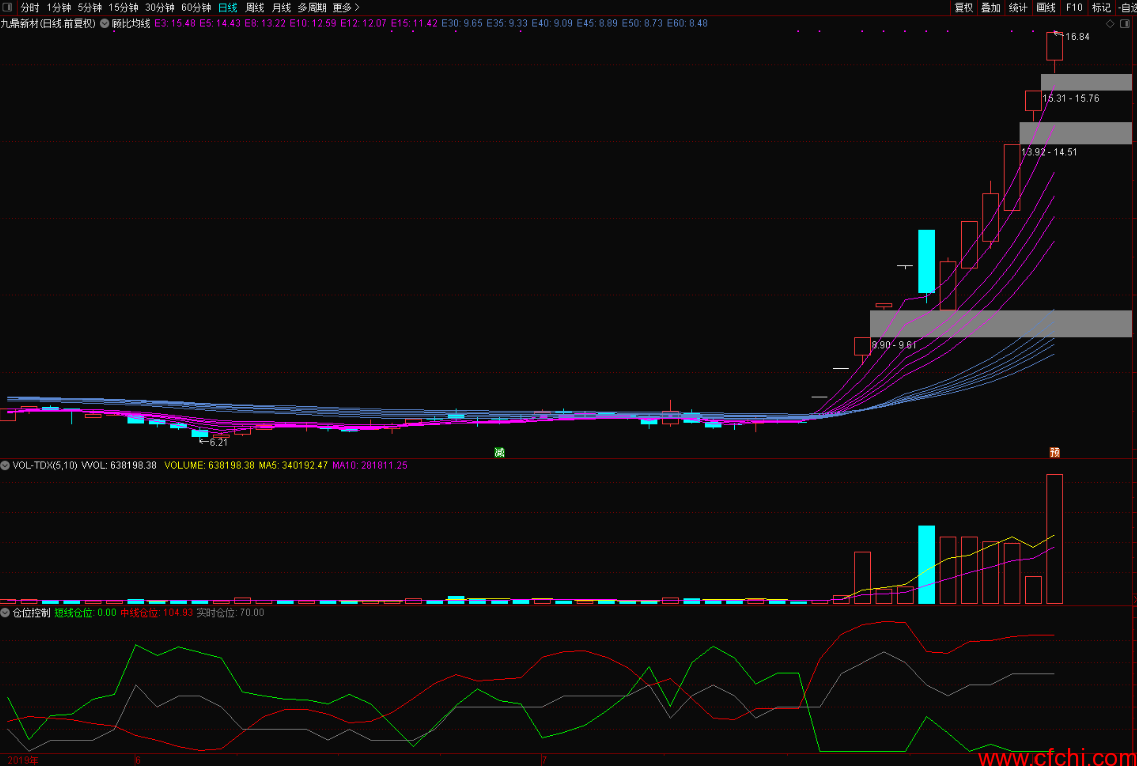Open the 画线 drawing tools
Screen dimensions: 1137x766
pyautogui.click(x=1046, y=8)
